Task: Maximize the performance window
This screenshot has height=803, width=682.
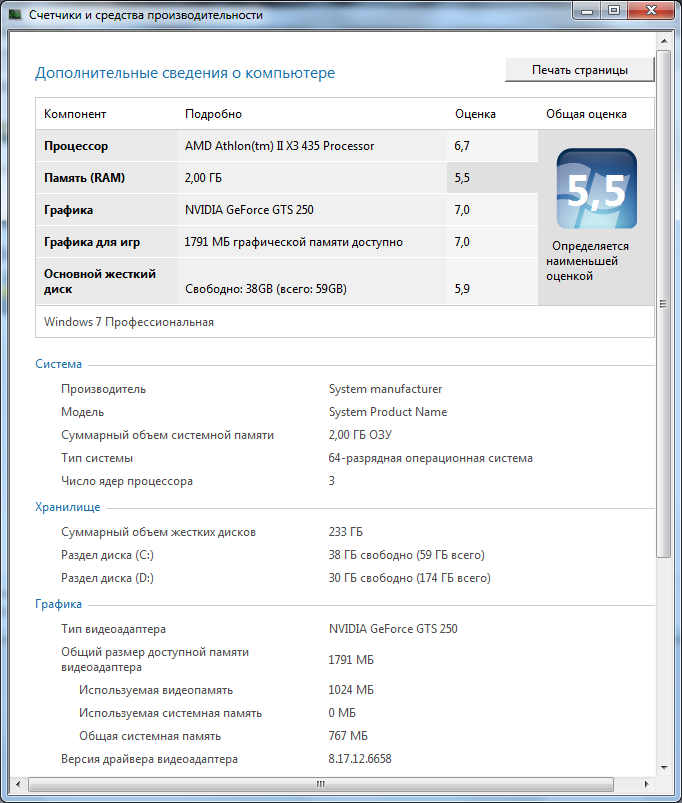Action: 614,11
